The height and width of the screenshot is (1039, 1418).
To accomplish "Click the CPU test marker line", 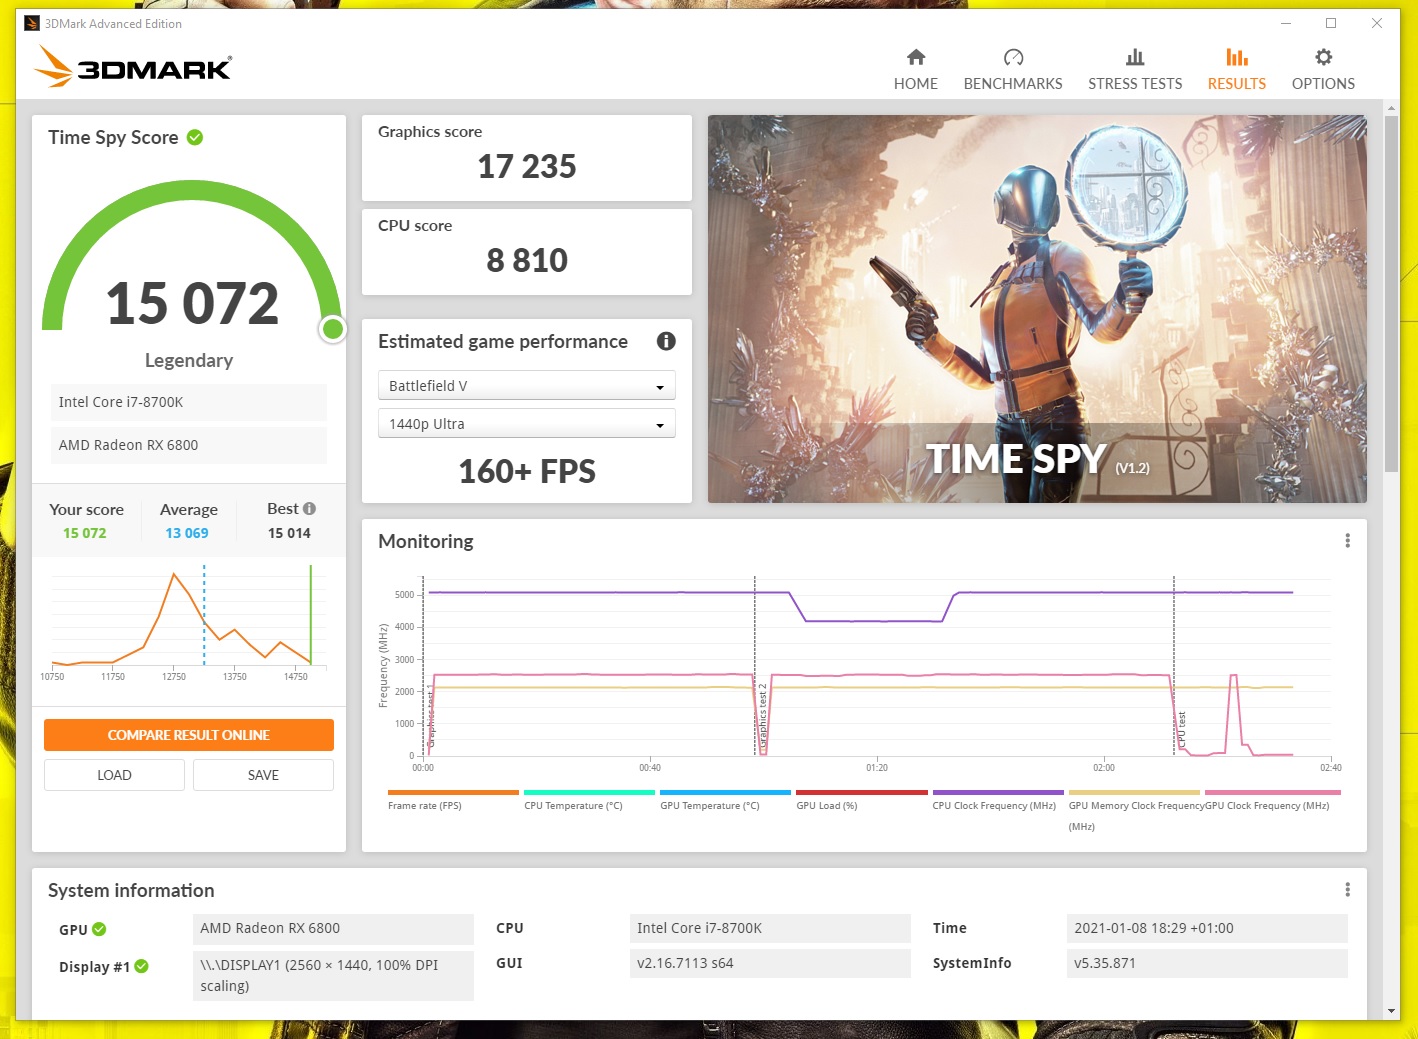I will [x=1174, y=665].
